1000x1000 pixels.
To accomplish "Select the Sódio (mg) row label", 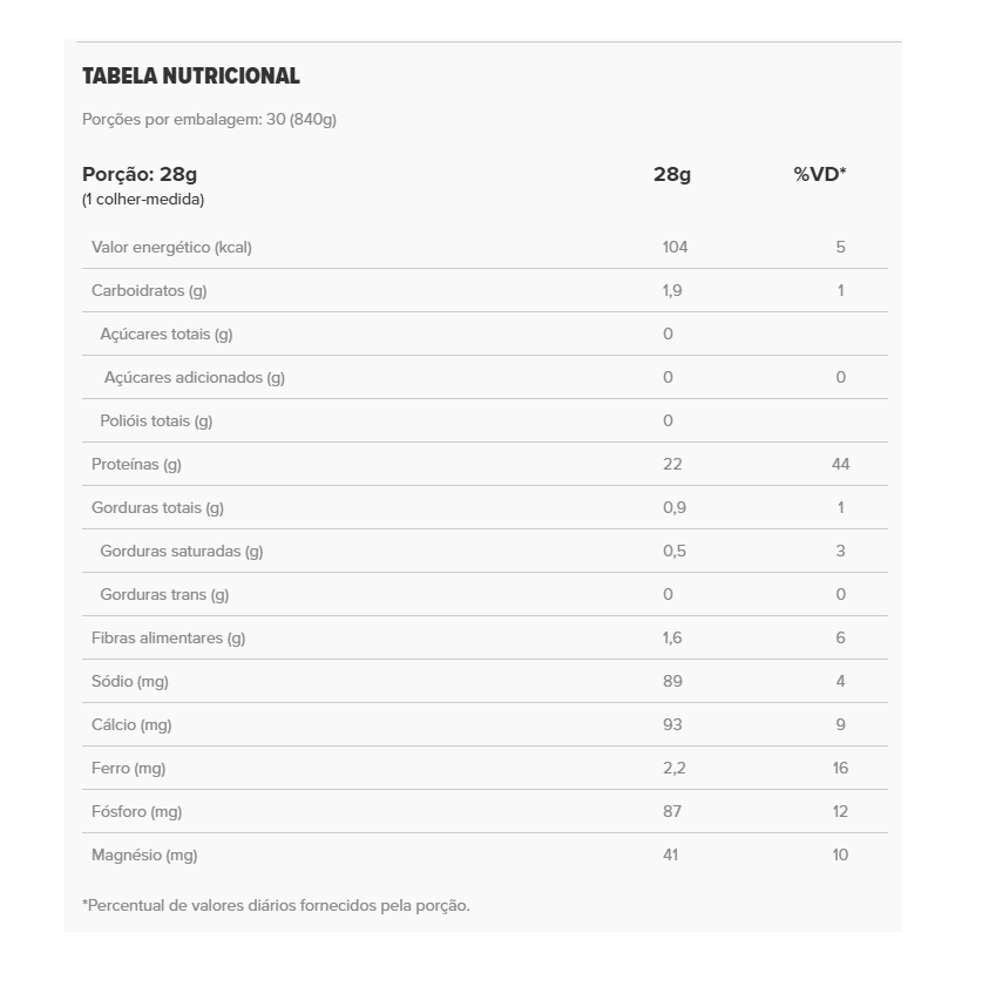I will tap(130, 681).
